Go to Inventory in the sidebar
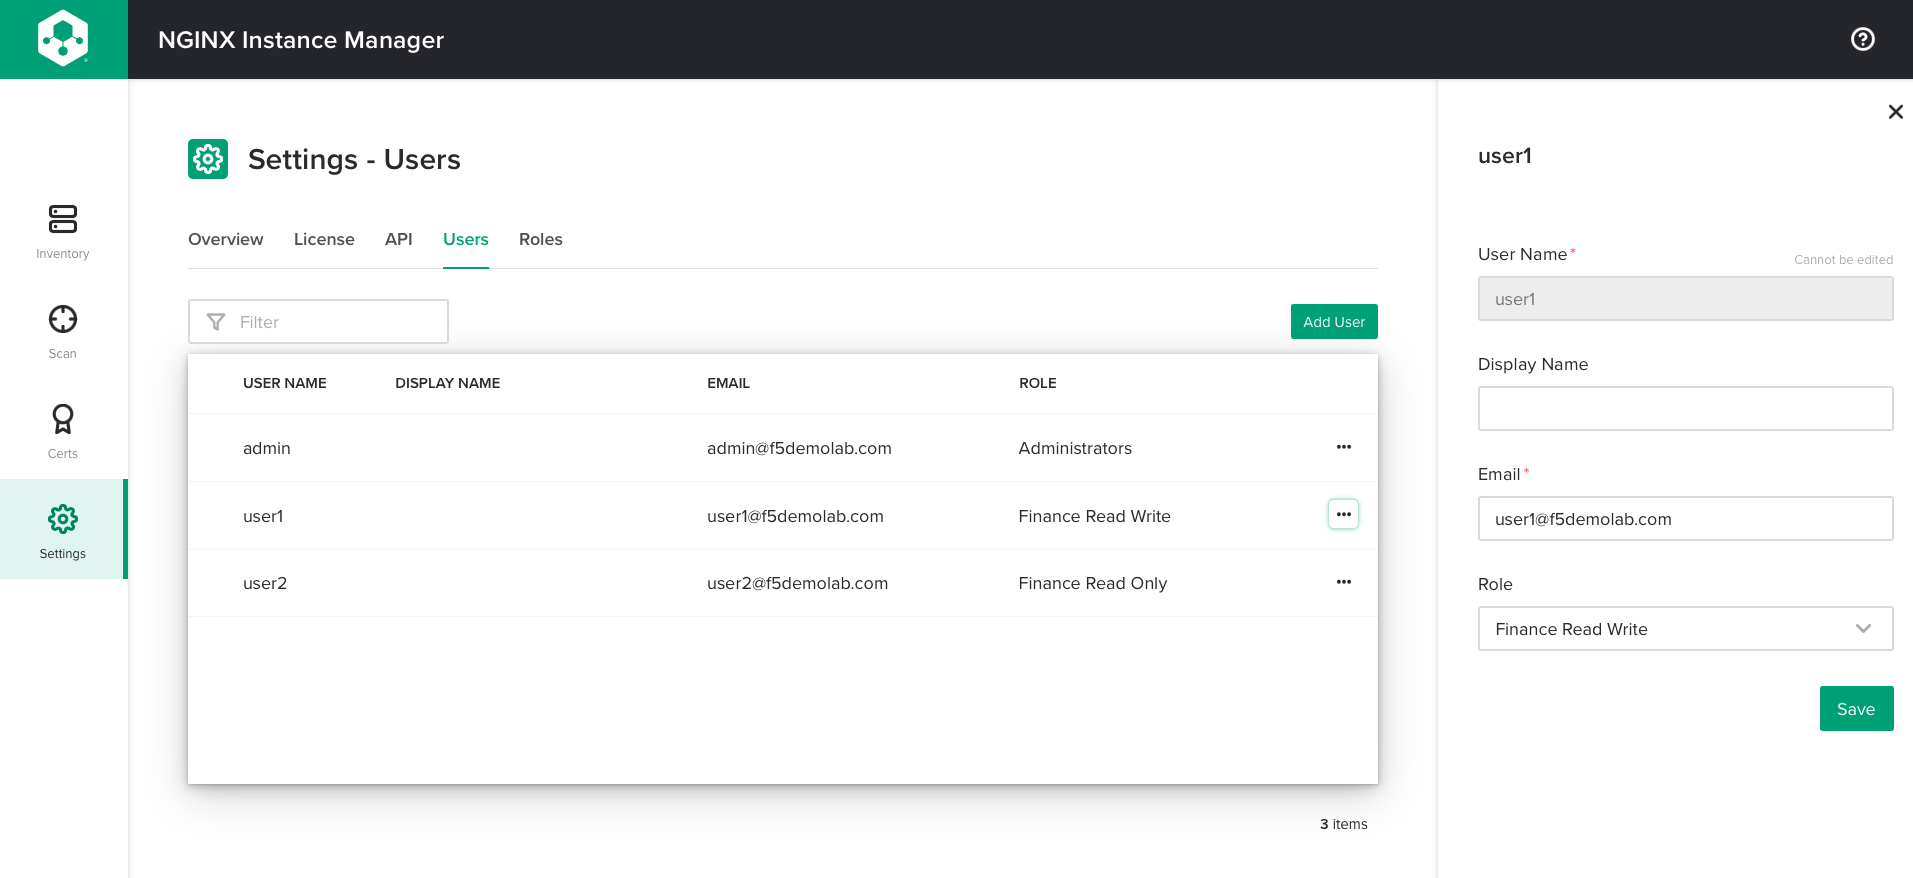This screenshot has width=1913, height=878. (x=63, y=232)
